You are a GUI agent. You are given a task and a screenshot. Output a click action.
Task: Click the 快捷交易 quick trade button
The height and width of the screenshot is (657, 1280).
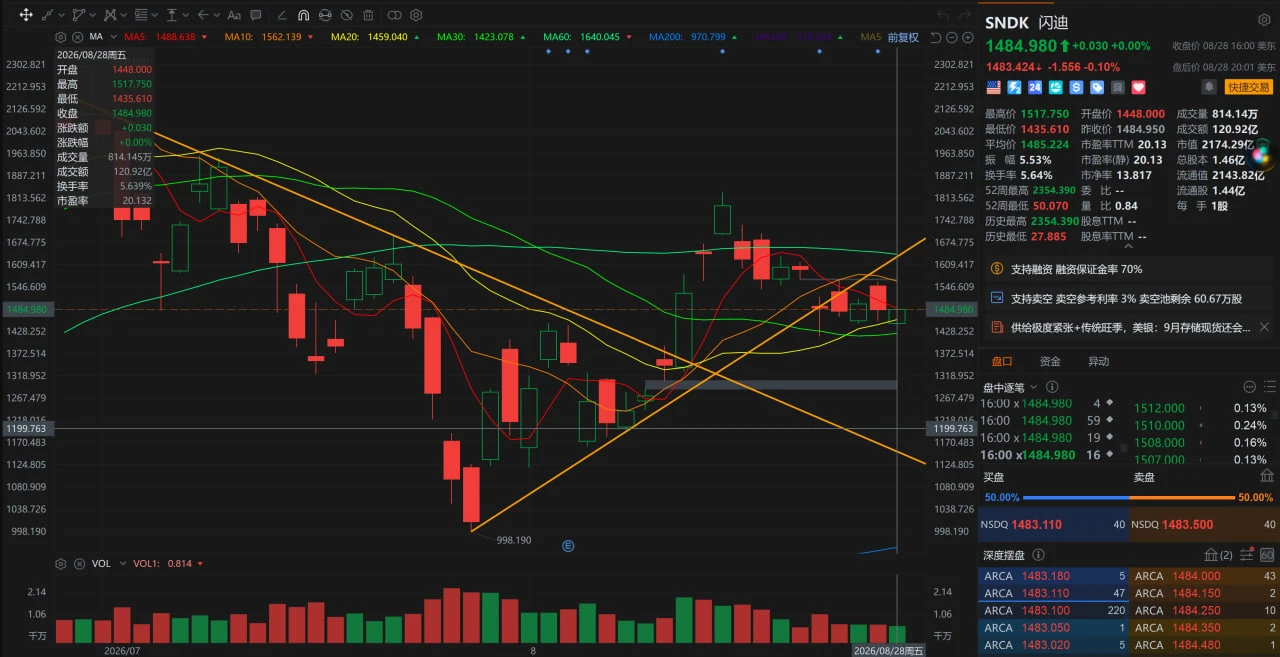[1249, 88]
